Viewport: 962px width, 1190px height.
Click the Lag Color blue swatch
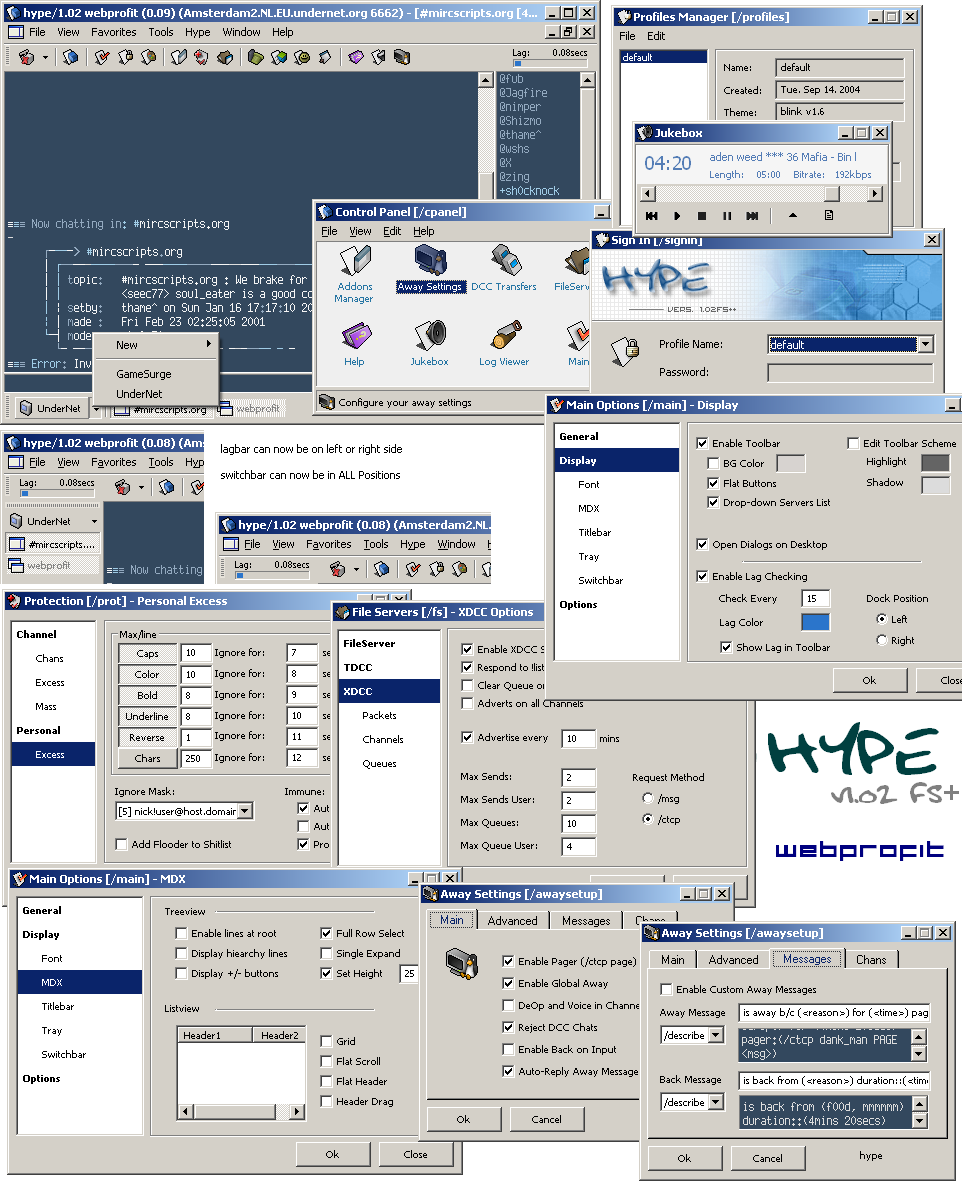pos(816,622)
